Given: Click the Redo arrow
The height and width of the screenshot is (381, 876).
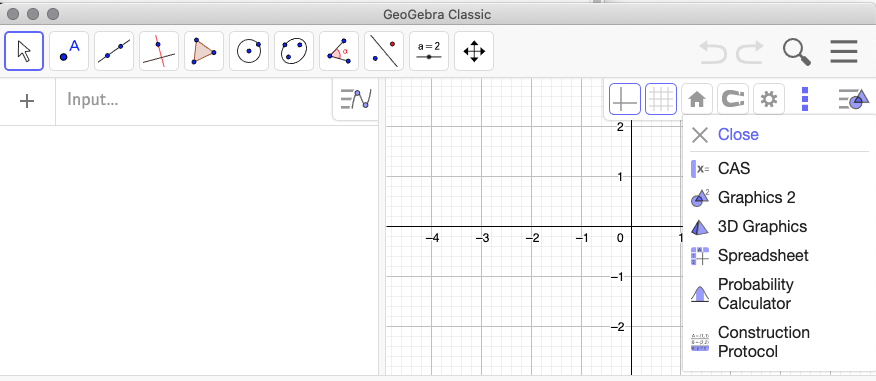Looking at the screenshot, I should [750, 52].
